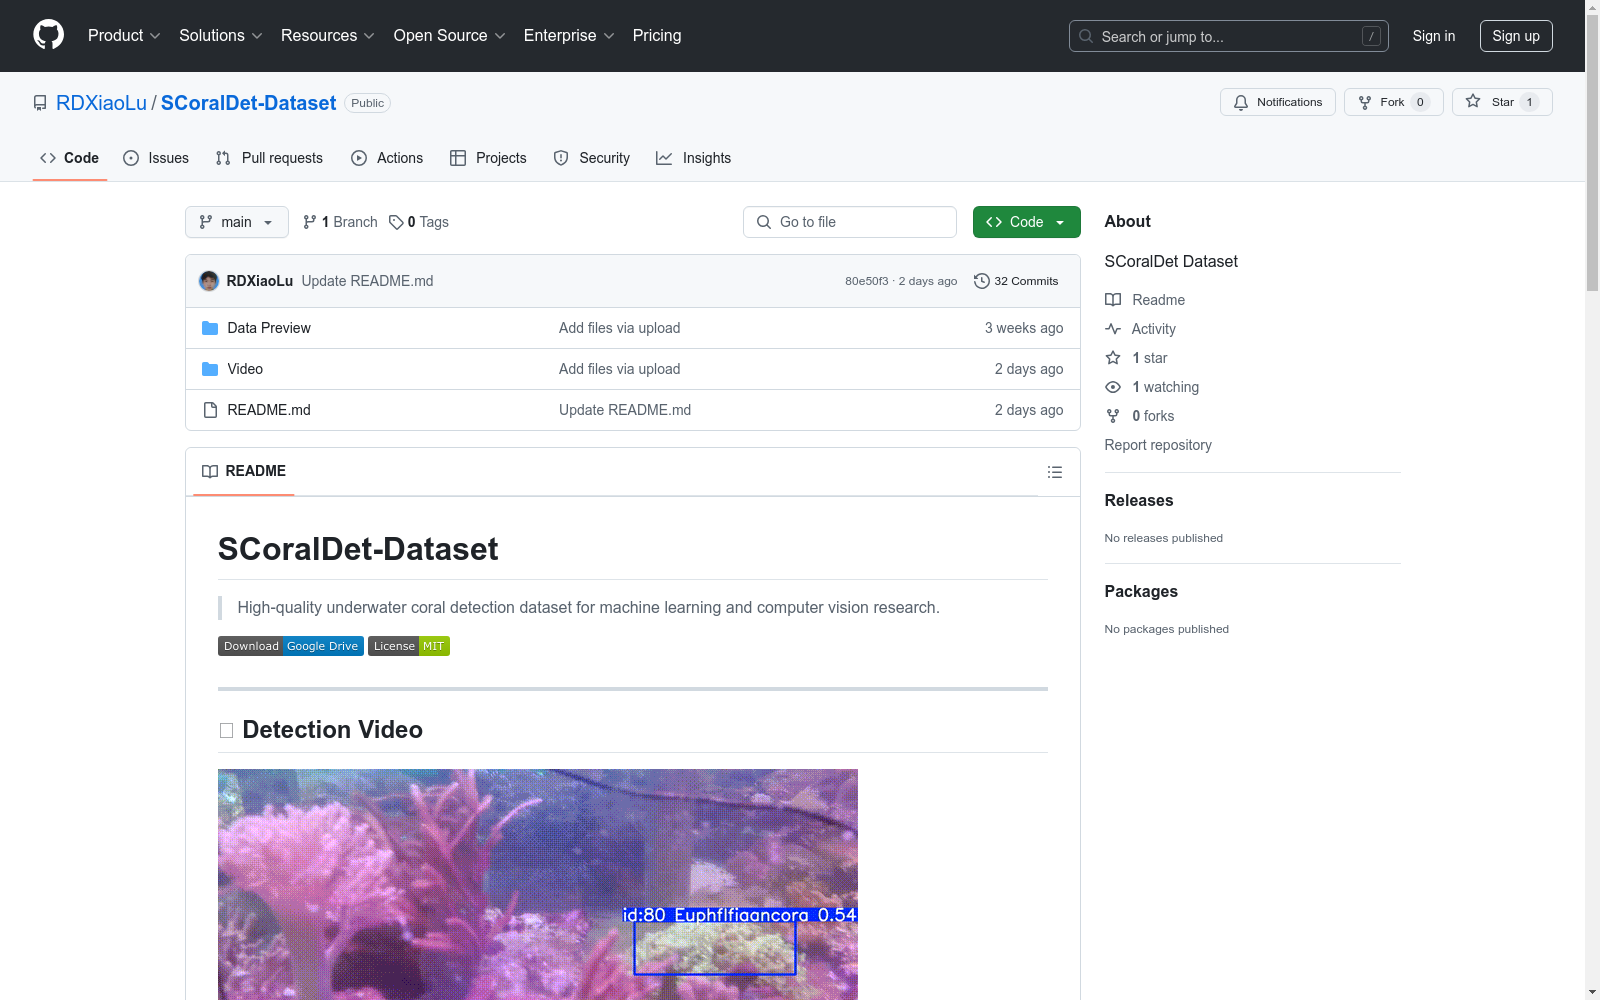1600x1000 pixels.
Task: Click the Star icon button
Action: click(x=1474, y=102)
